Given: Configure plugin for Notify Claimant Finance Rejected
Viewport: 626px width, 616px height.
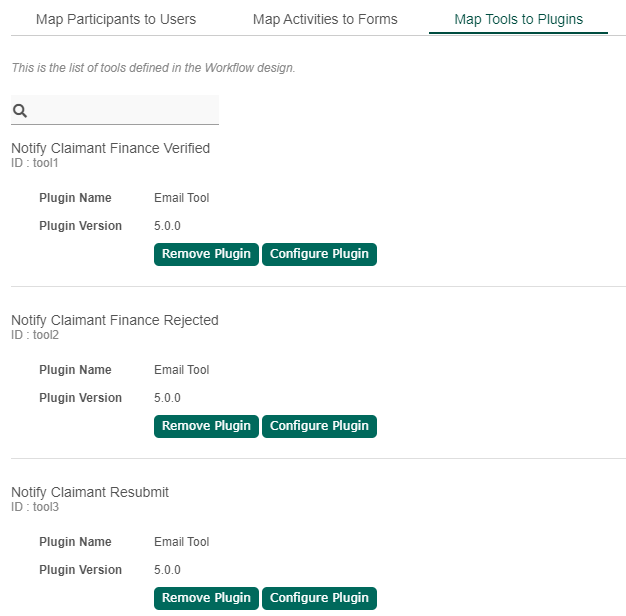Looking at the screenshot, I should (319, 426).
